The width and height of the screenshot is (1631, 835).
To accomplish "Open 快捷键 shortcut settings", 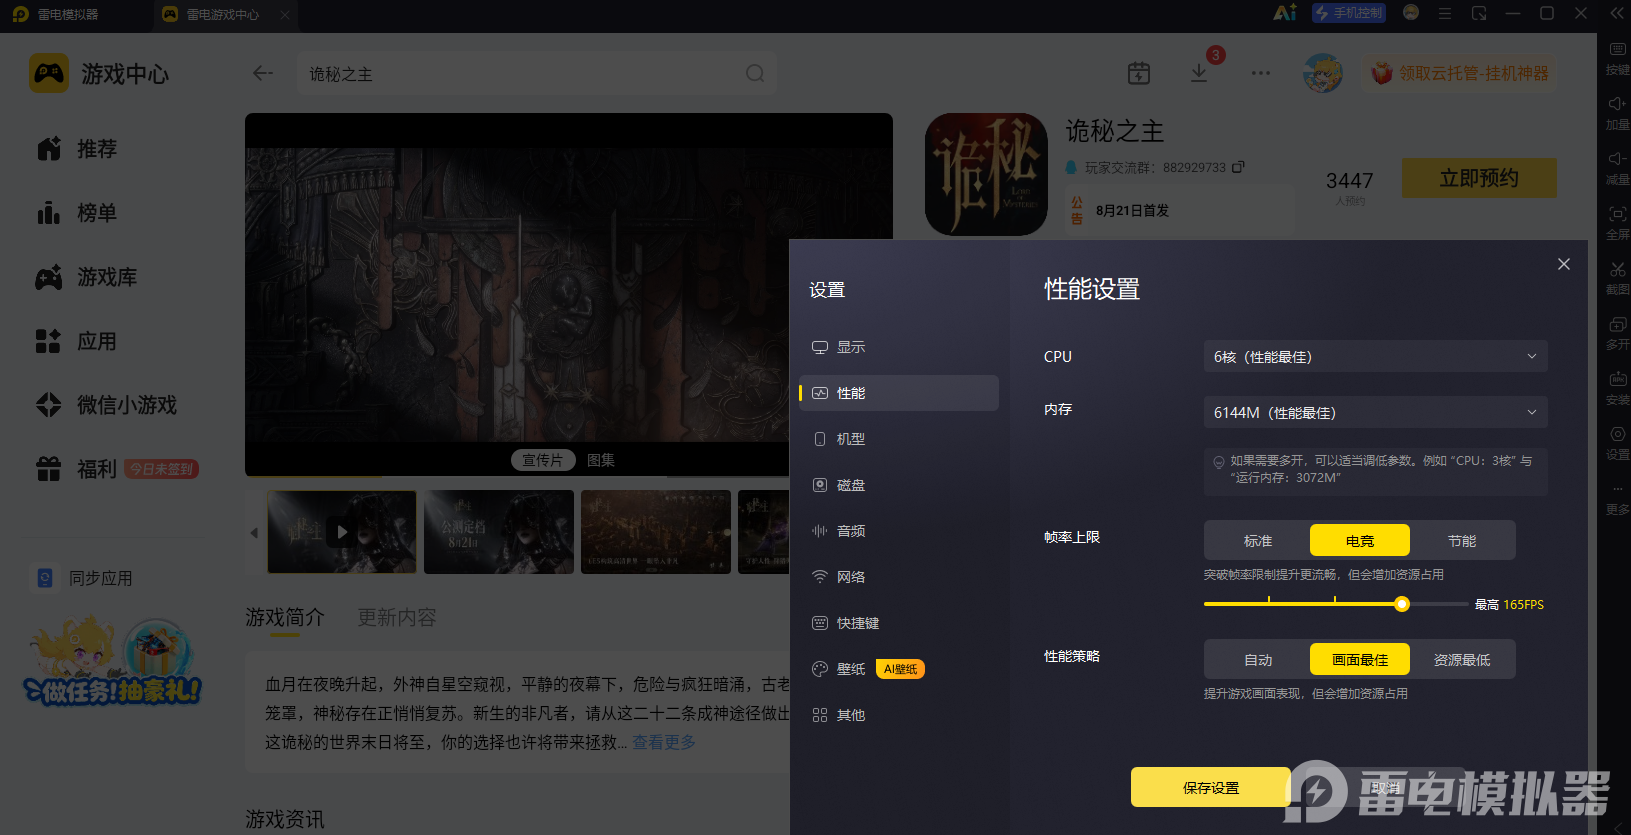I will (899, 623).
